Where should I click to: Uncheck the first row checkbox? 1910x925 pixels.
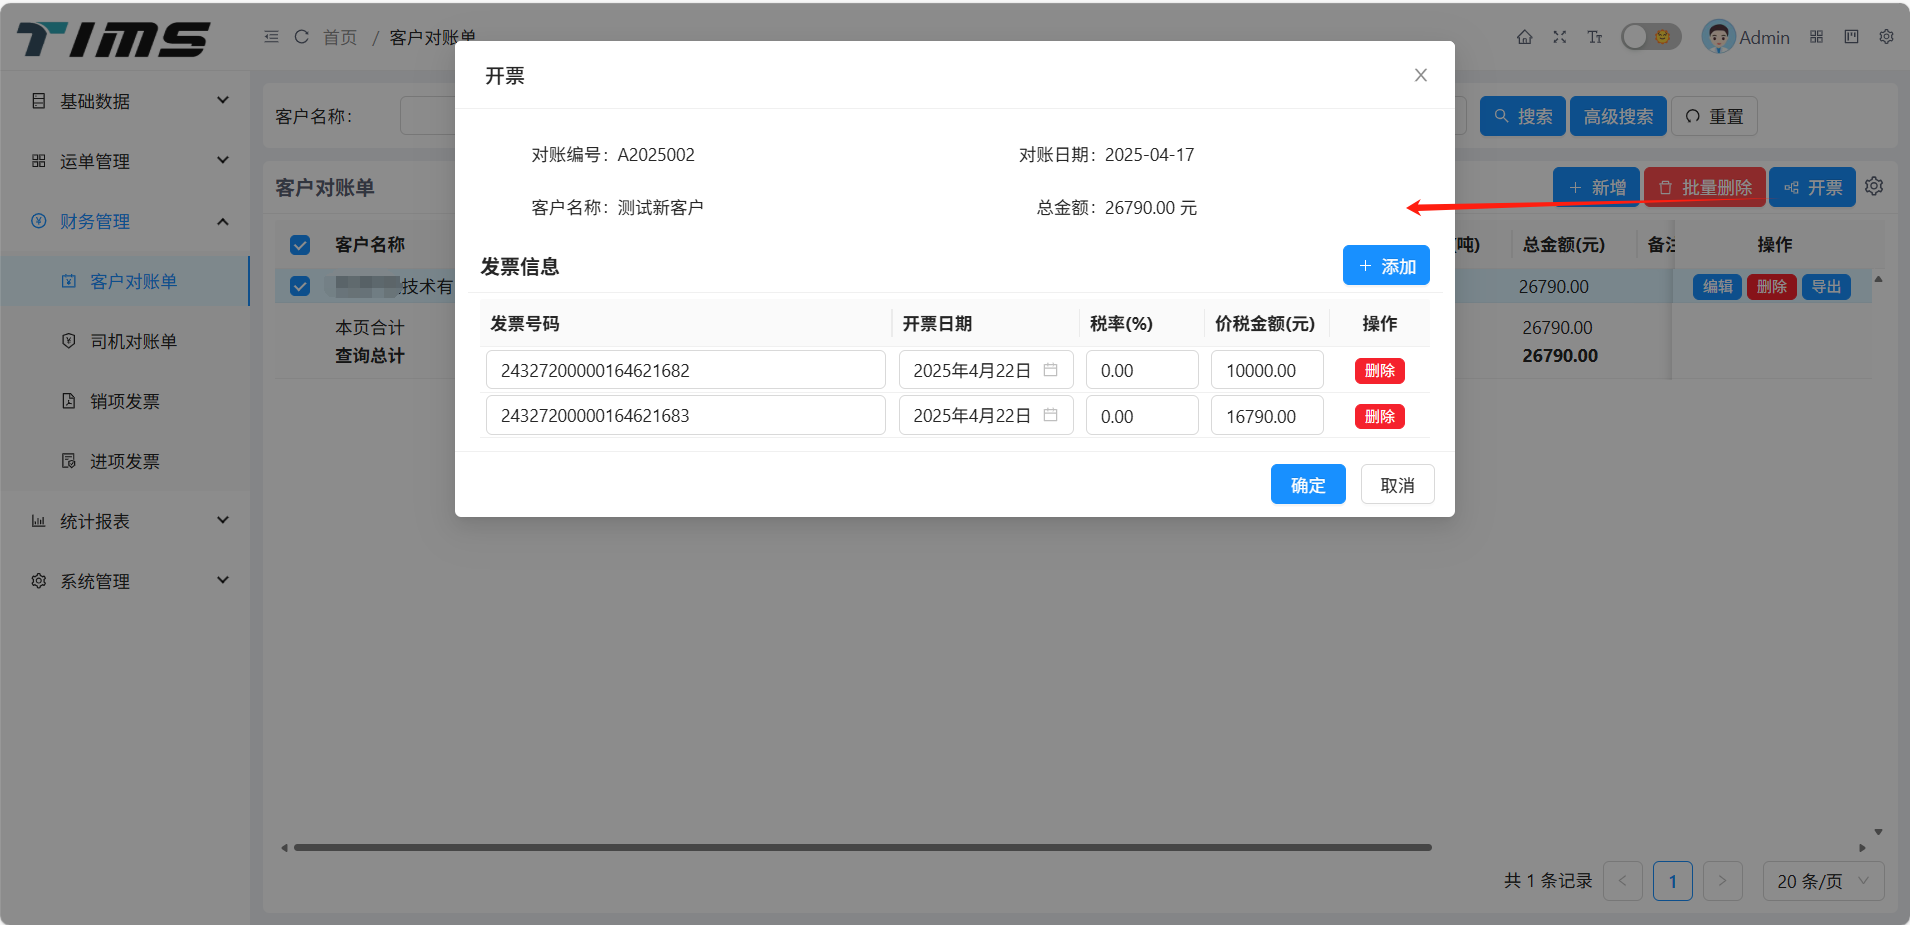pyautogui.click(x=300, y=287)
